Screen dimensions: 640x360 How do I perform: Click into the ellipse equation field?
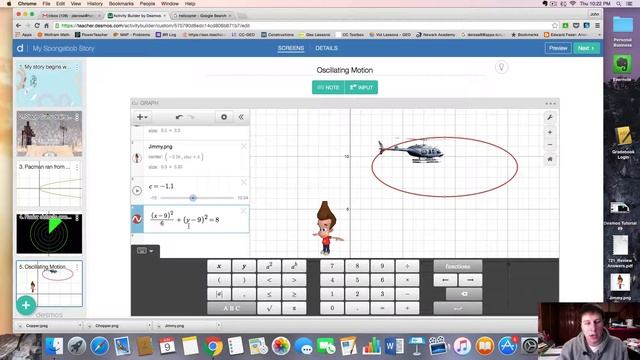(x=196, y=220)
